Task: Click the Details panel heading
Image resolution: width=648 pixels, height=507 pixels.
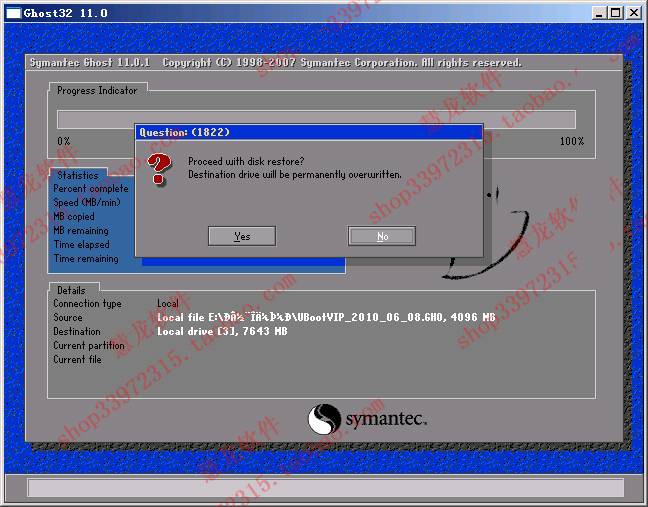Action: pyautogui.click(x=71, y=290)
